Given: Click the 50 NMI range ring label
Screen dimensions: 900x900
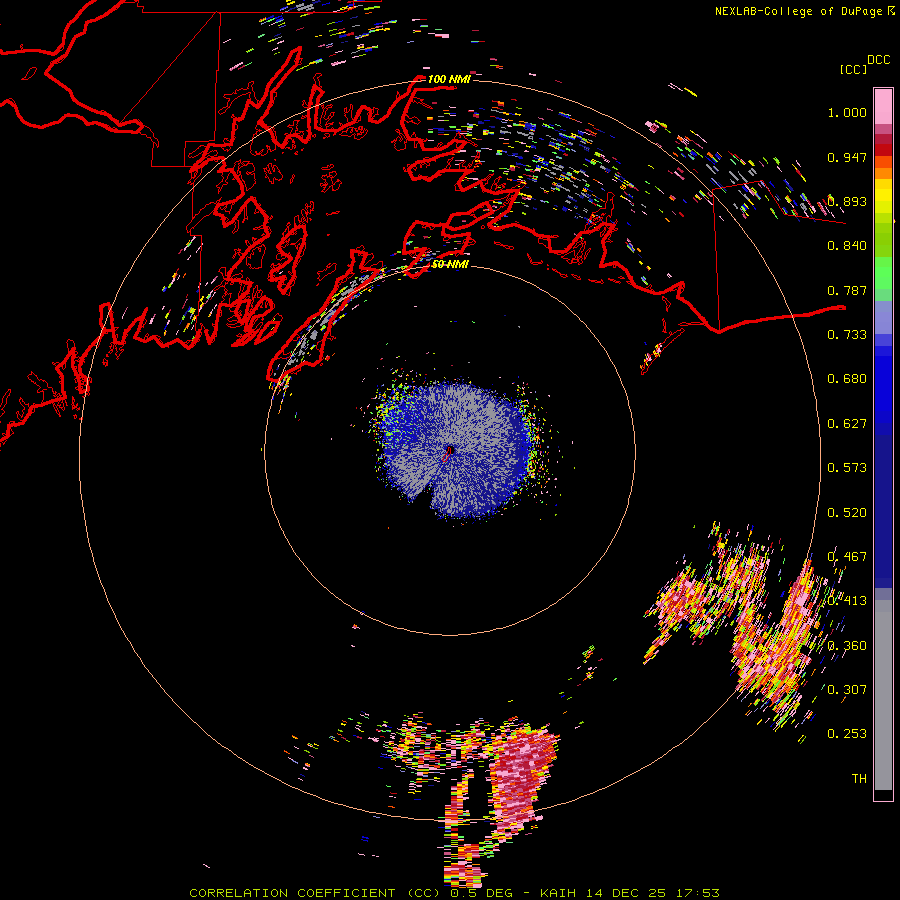Looking at the screenshot, I should [x=450, y=264].
